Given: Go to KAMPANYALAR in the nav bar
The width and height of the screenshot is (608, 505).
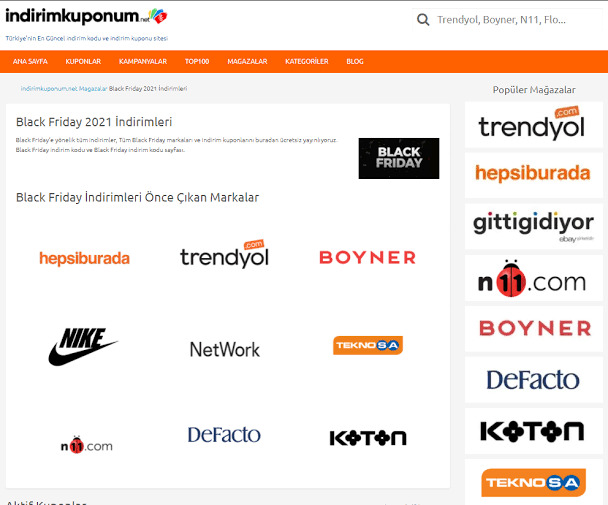Looking at the screenshot, I should (143, 61).
